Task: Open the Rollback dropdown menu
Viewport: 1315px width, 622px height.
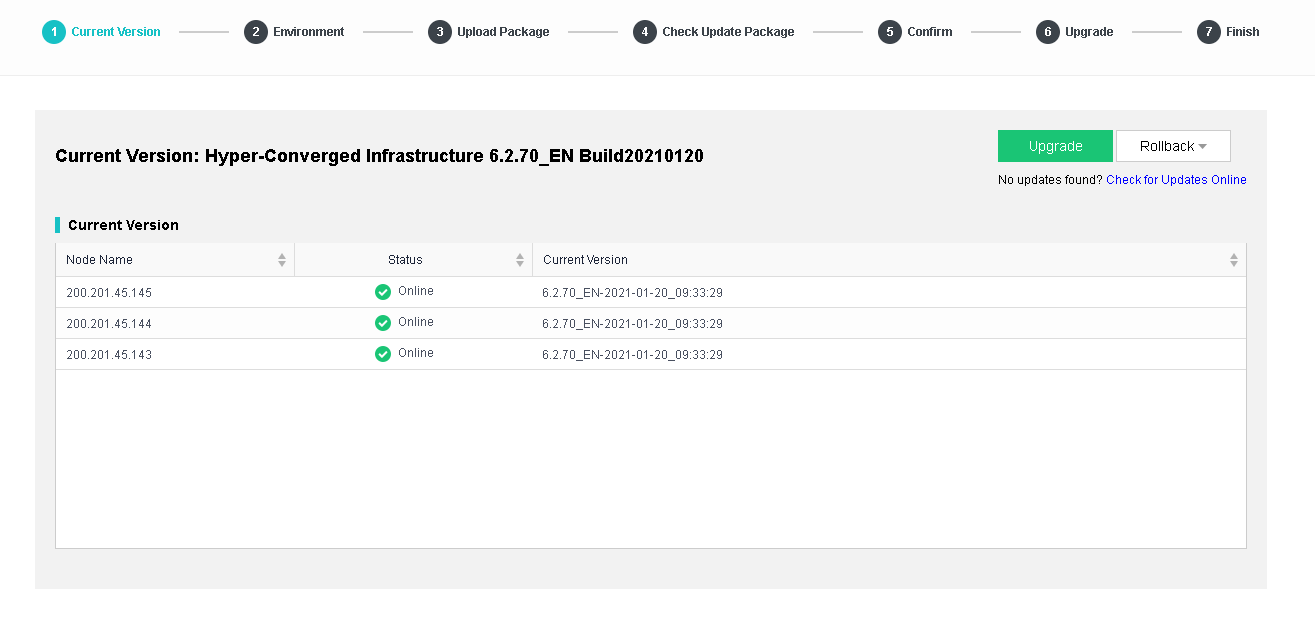Action: click(x=1173, y=146)
